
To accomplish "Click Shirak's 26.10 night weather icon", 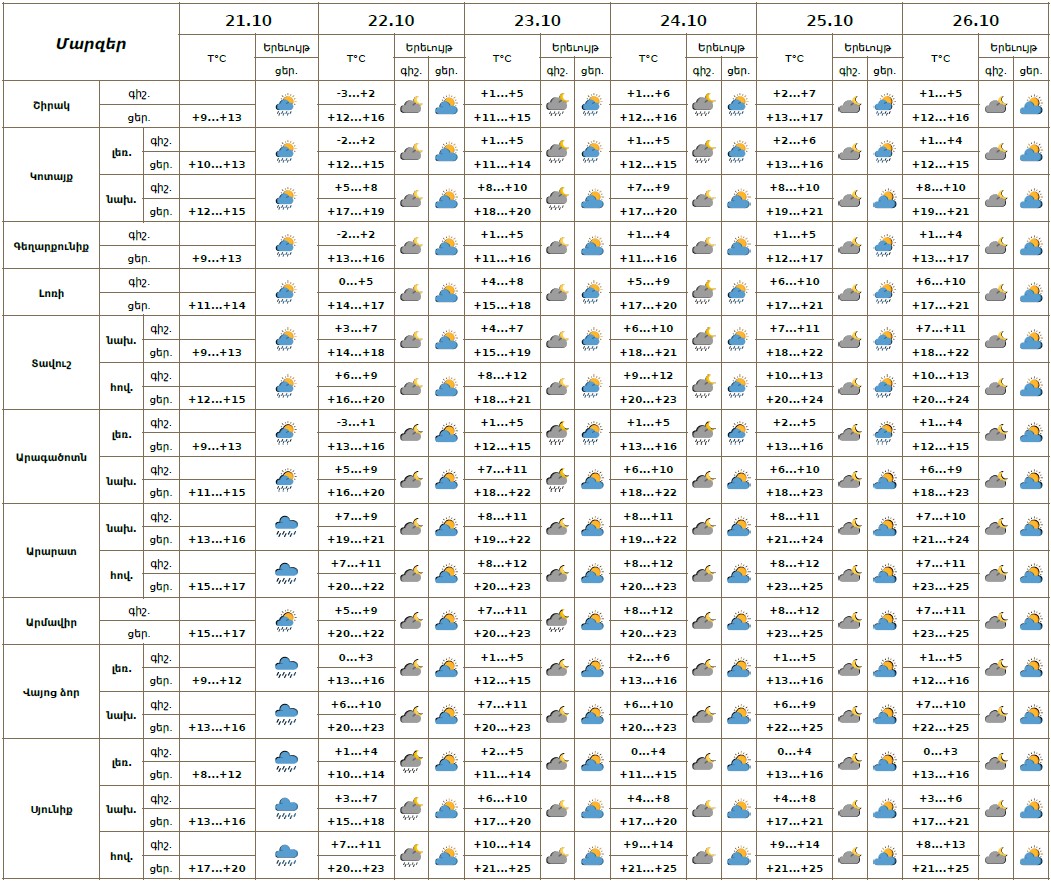I will point(995,104).
